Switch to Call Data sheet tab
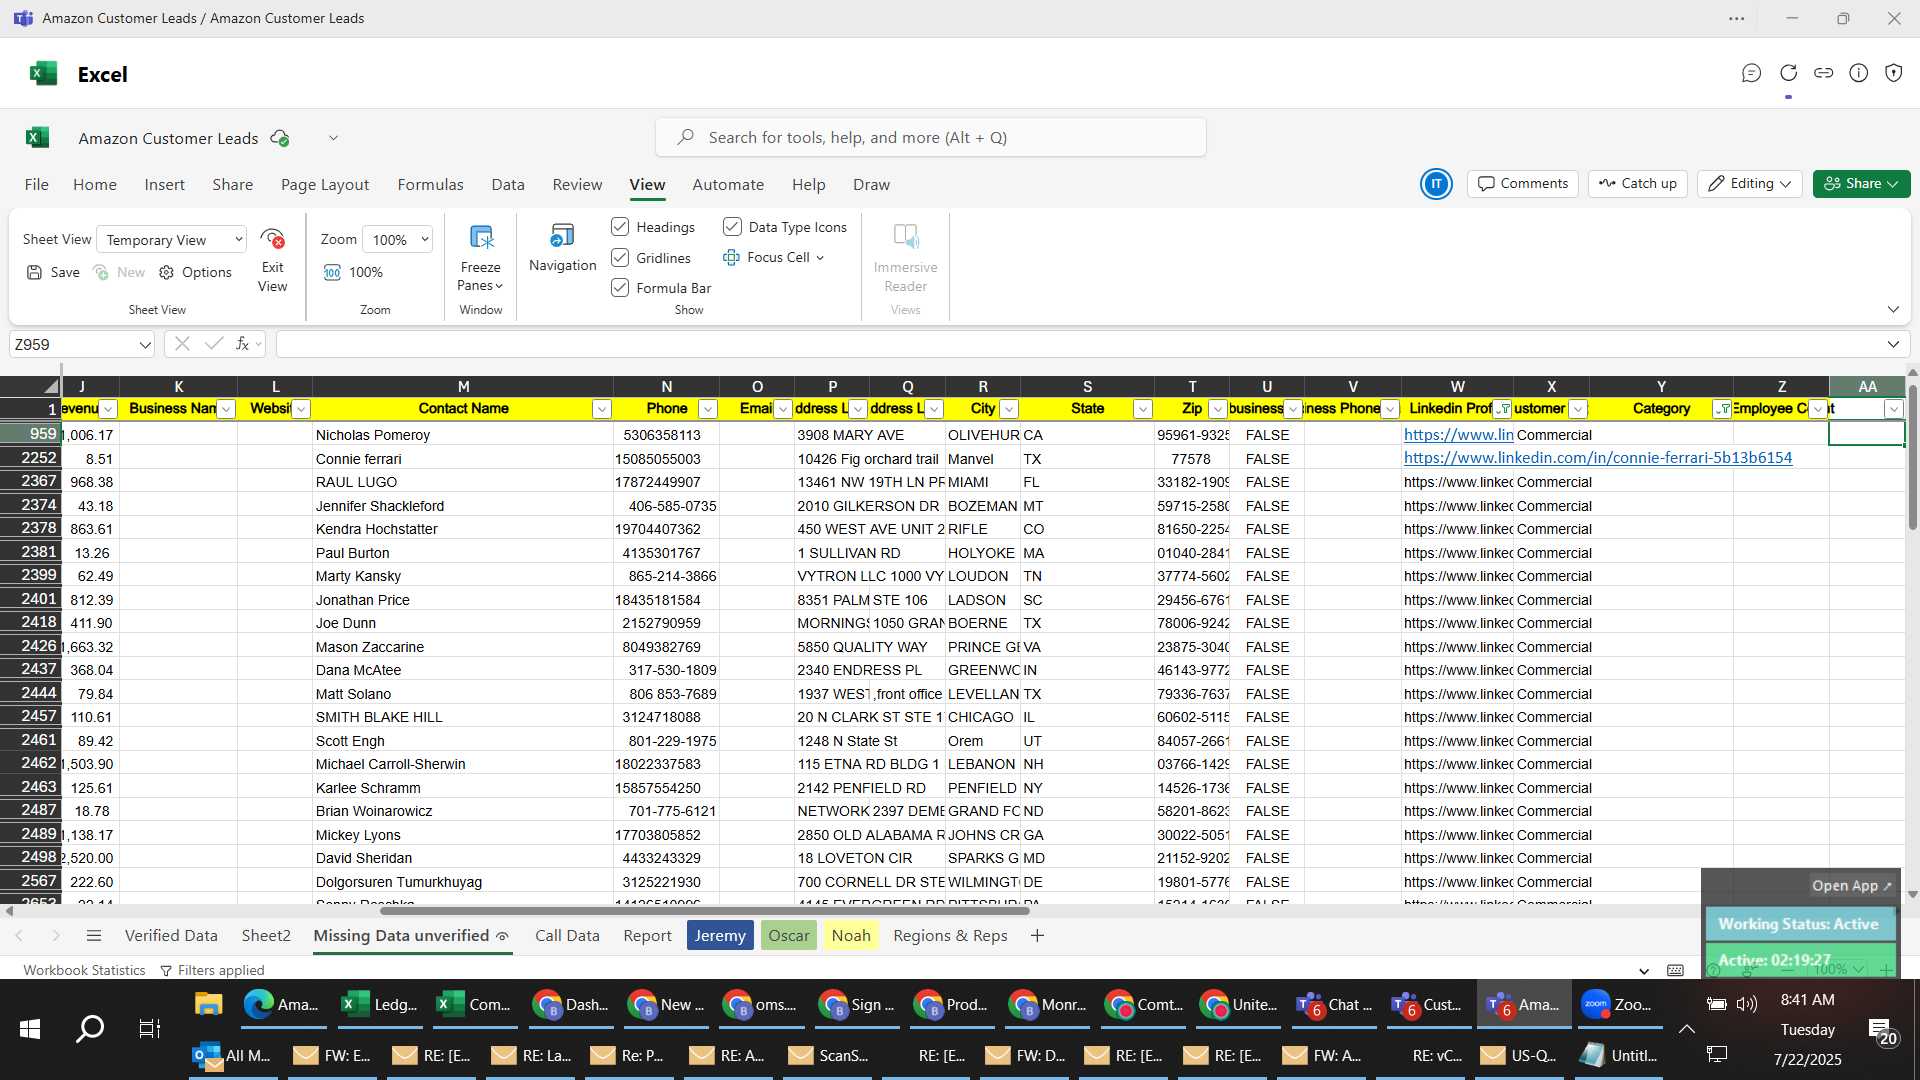The image size is (1920, 1080). pos(567,936)
